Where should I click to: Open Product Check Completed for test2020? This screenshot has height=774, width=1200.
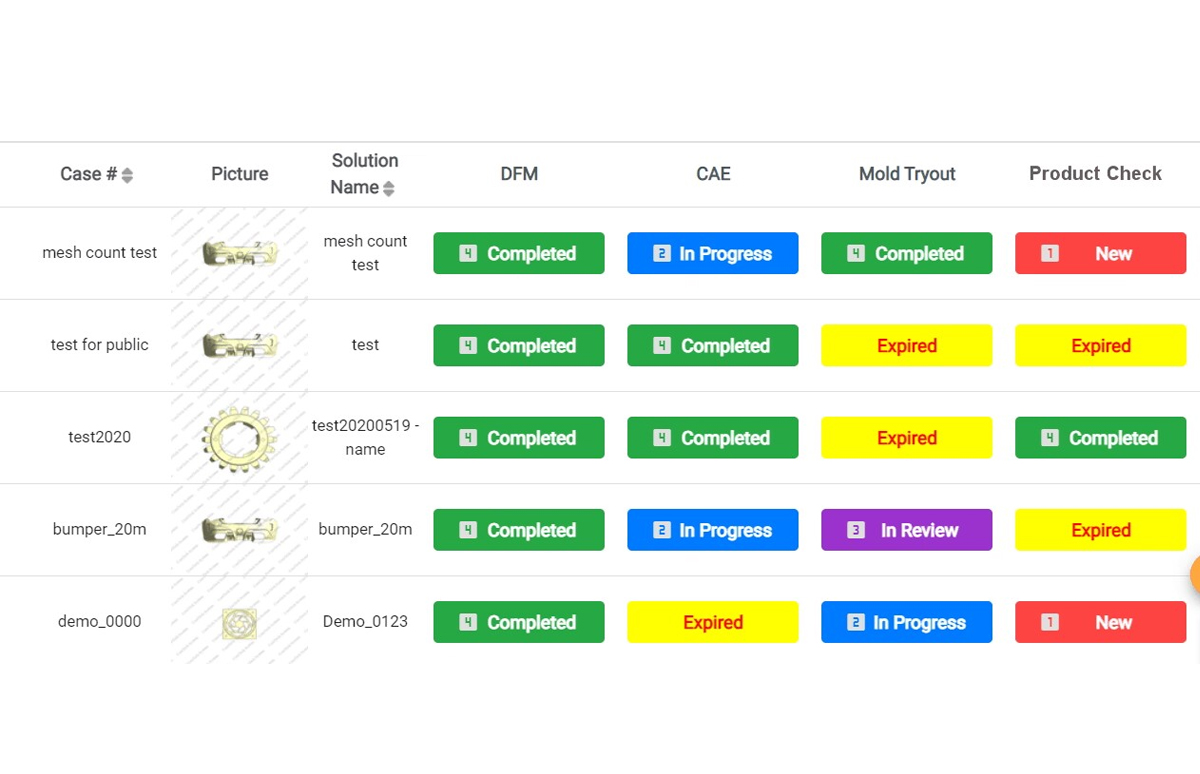coord(1101,437)
